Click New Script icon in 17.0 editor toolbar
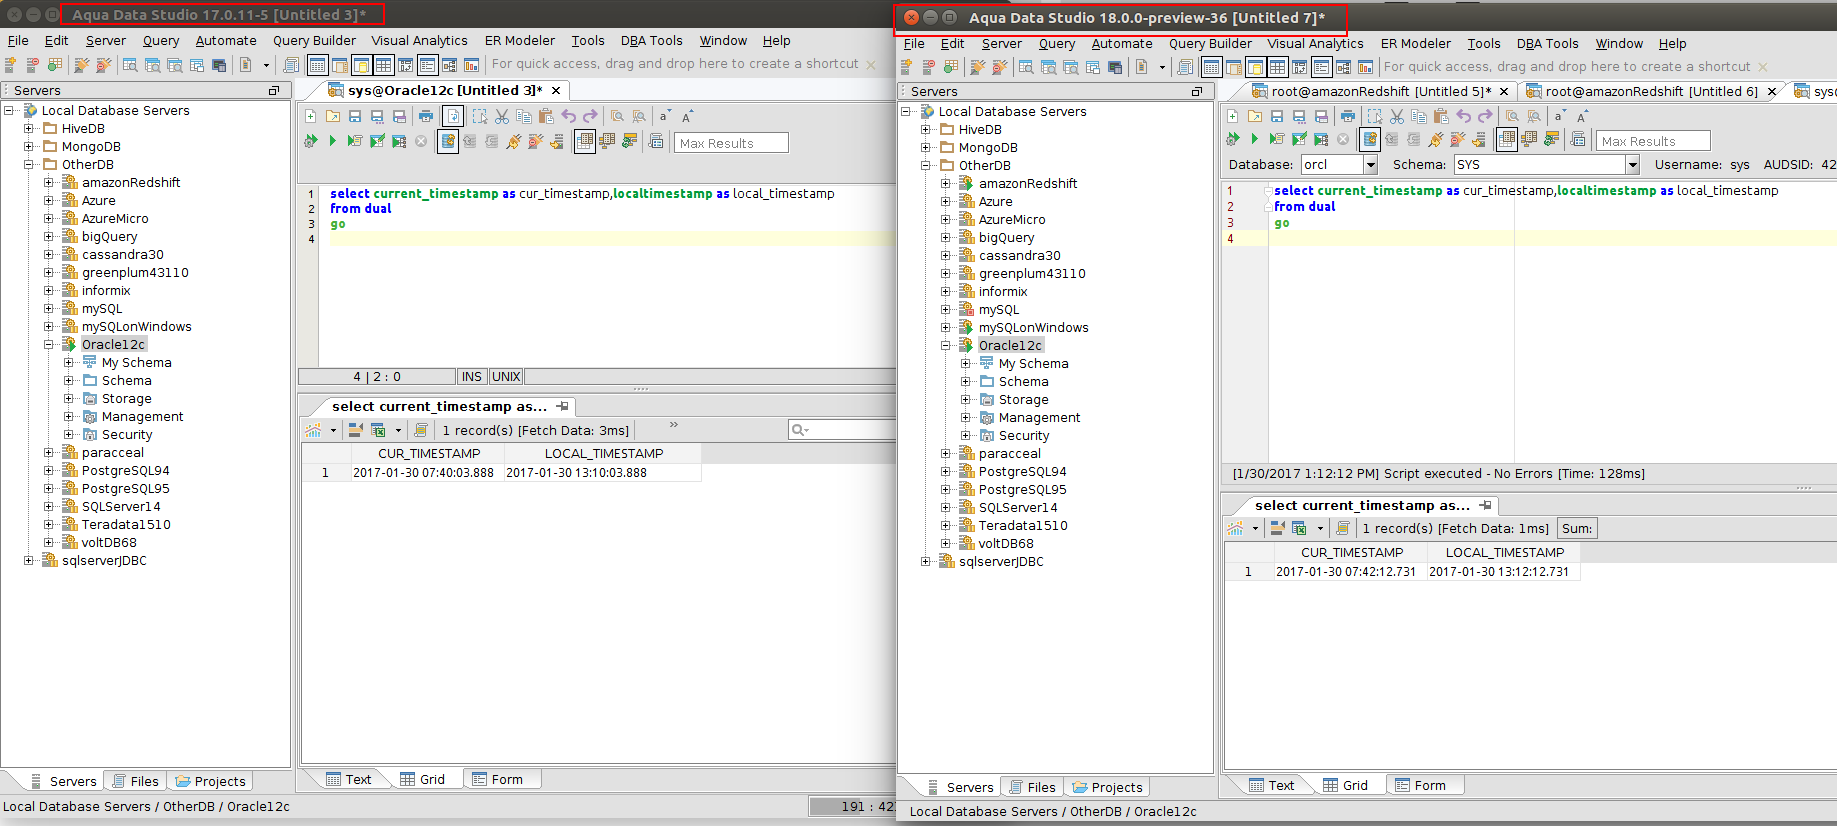This screenshot has width=1837, height=826. click(311, 116)
